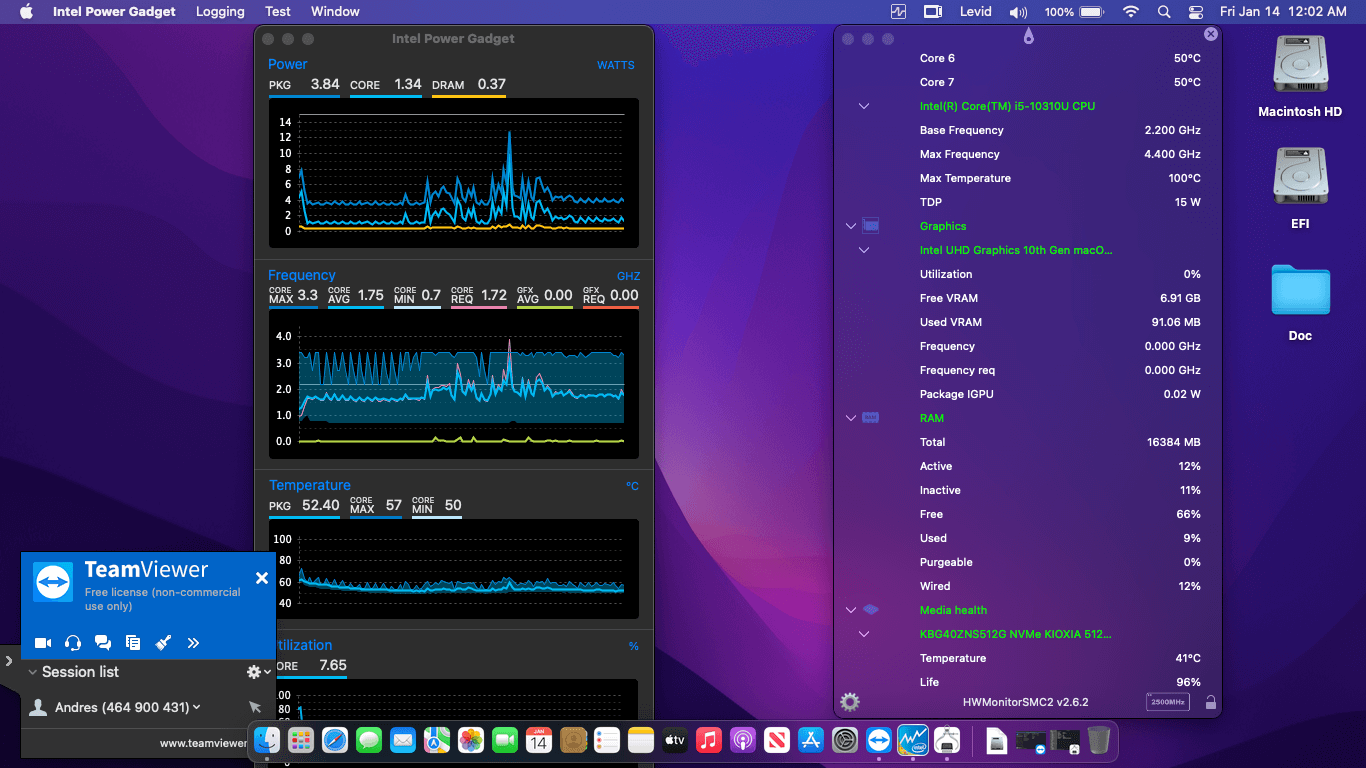Viewport: 1366px width, 768px height.
Task: Open the volume control in menu bar
Action: (x=1018, y=12)
